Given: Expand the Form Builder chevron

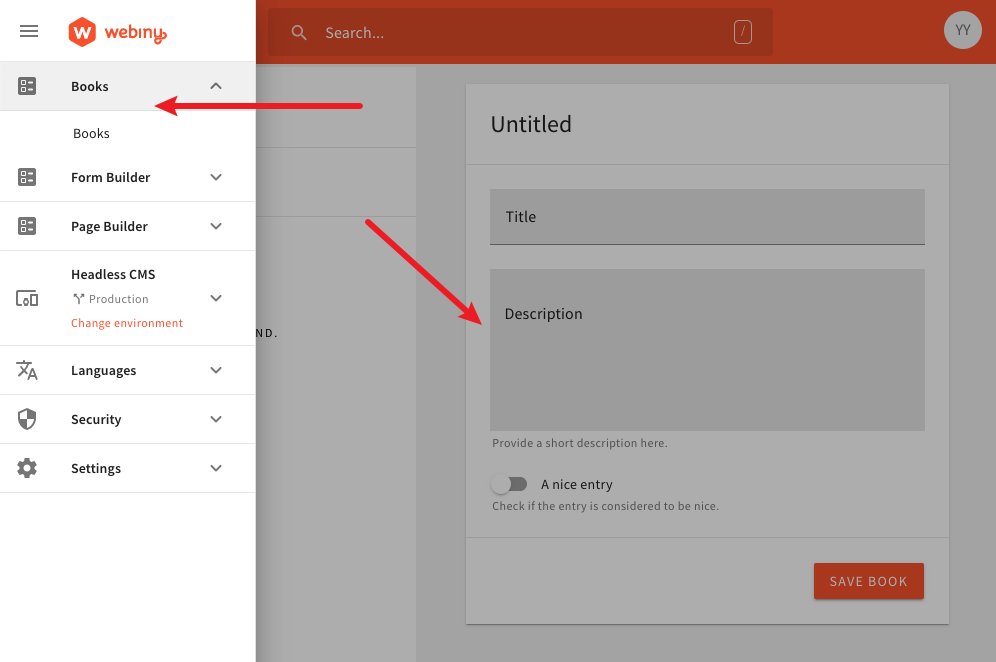Looking at the screenshot, I should (216, 177).
